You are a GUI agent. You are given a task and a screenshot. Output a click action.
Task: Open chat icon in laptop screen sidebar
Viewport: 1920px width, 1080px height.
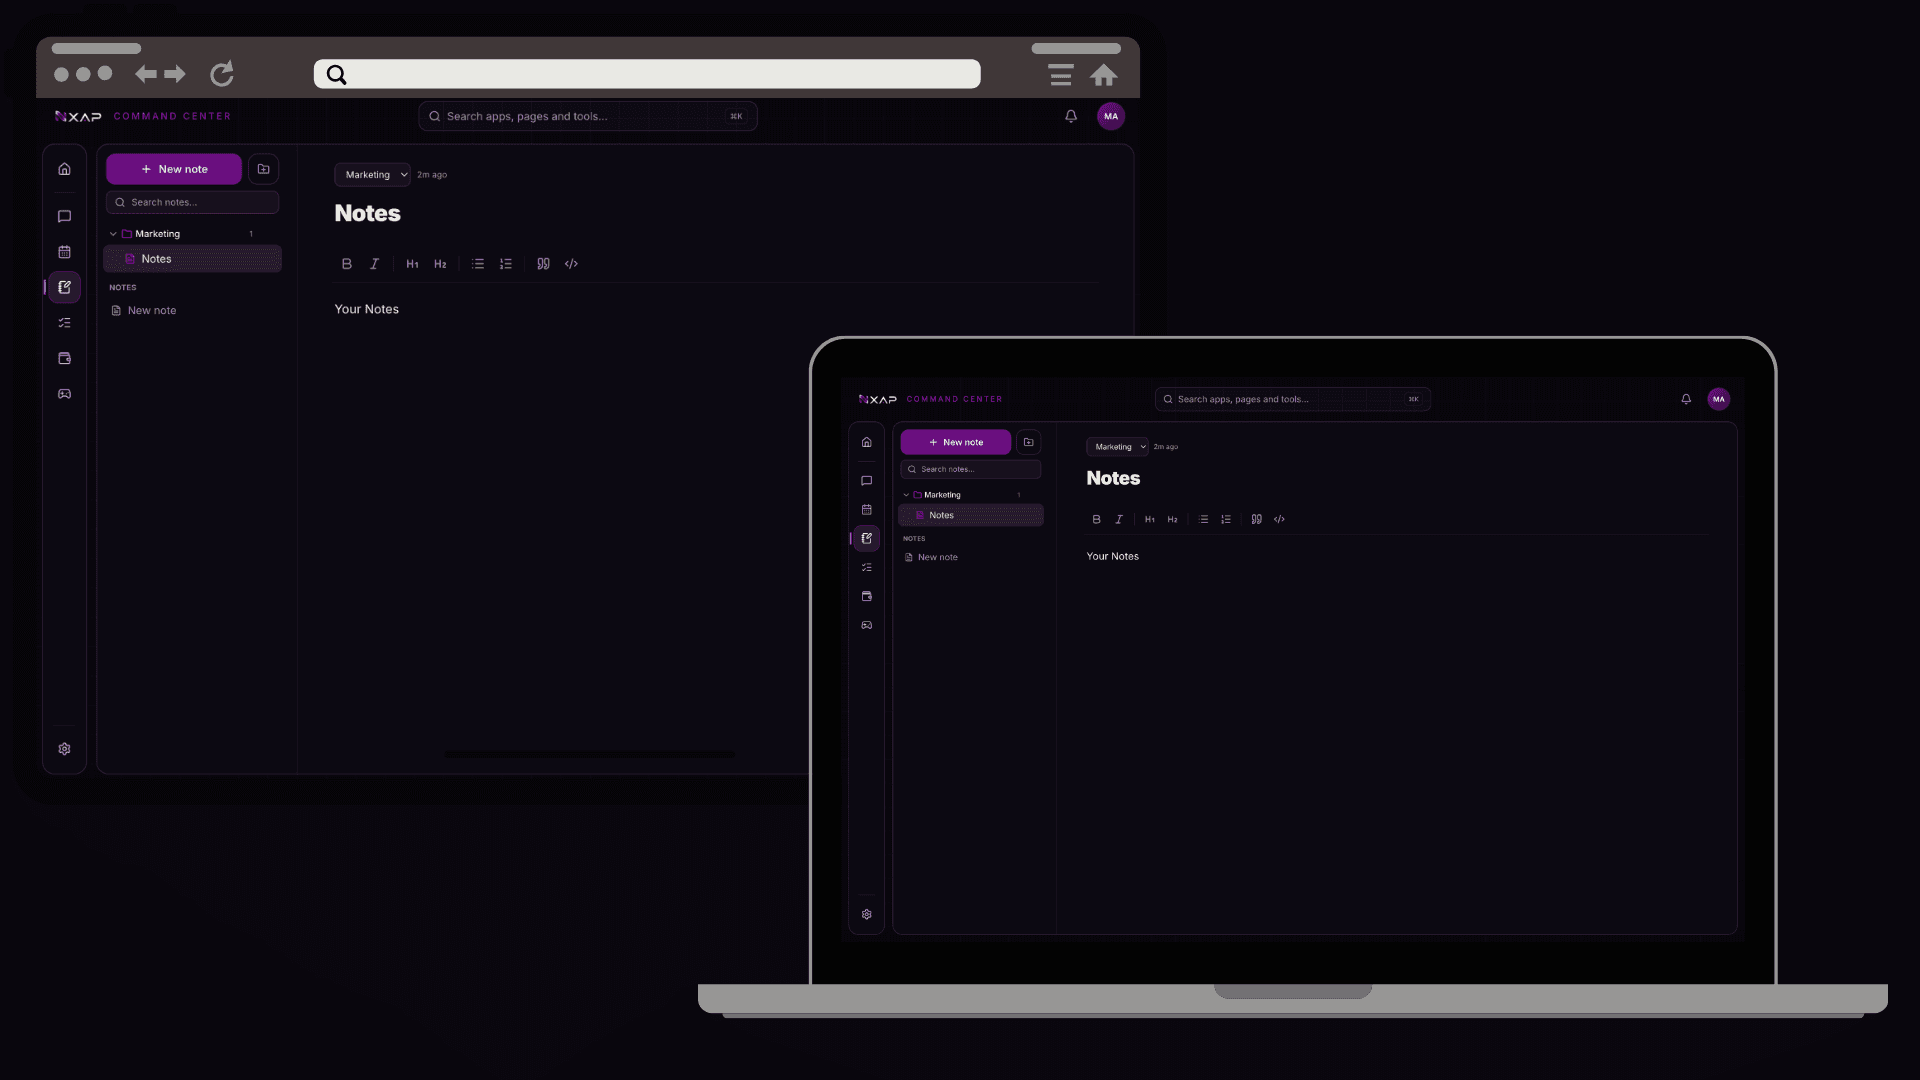867,481
